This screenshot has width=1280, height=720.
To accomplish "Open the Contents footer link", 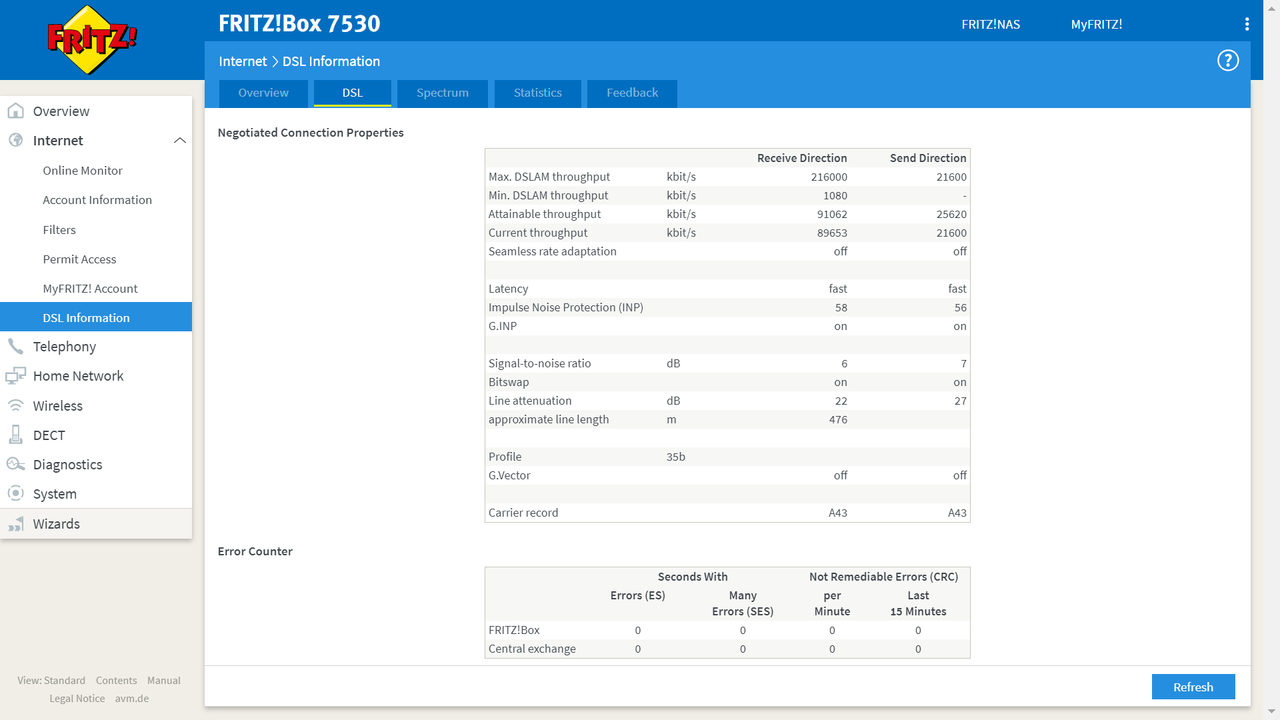I will tap(116, 680).
